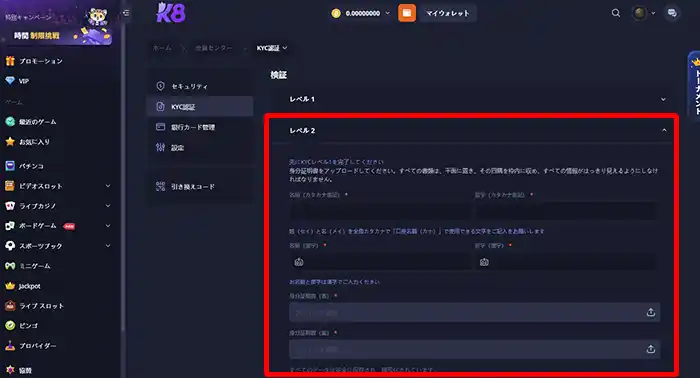Click the 会員センター breadcrumb link
Viewport: 700px width, 378px height.
pyautogui.click(x=214, y=48)
